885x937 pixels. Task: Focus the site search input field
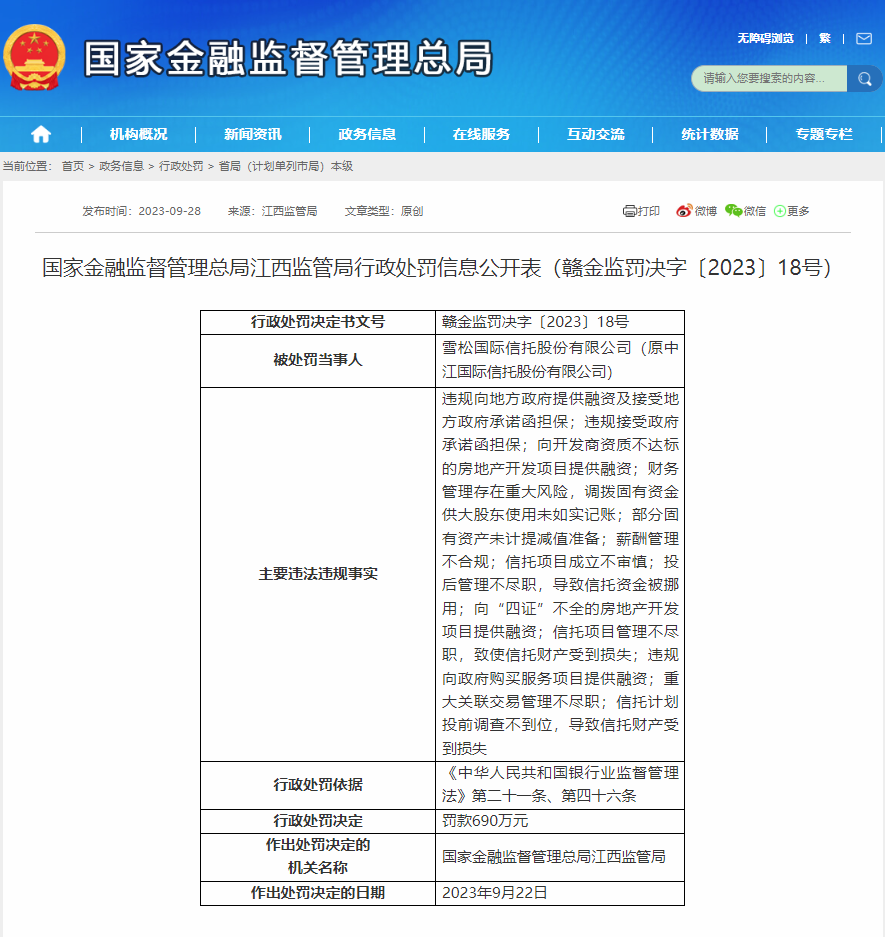769,78
